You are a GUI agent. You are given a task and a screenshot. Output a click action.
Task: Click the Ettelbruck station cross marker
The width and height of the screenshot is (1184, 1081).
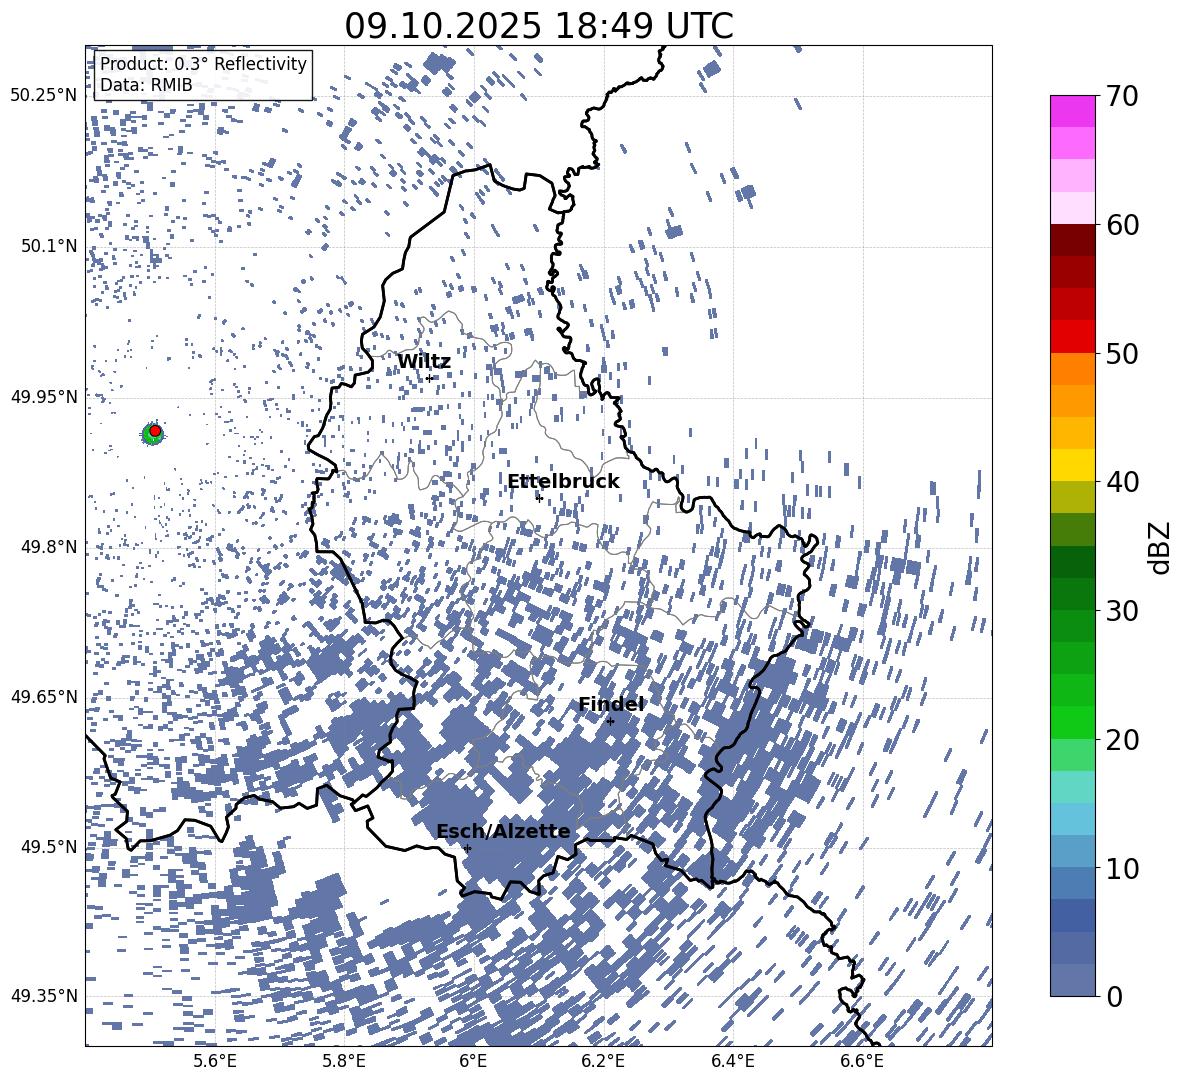tap(539, 498)
